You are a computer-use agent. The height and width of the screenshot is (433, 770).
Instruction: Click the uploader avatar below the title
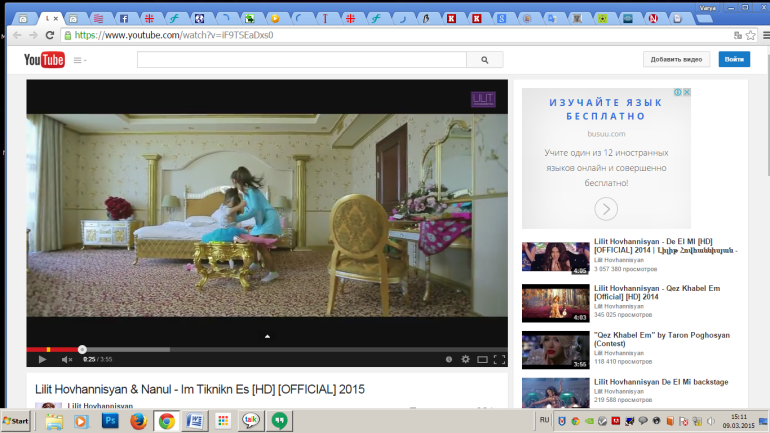[x=48, y=406]
